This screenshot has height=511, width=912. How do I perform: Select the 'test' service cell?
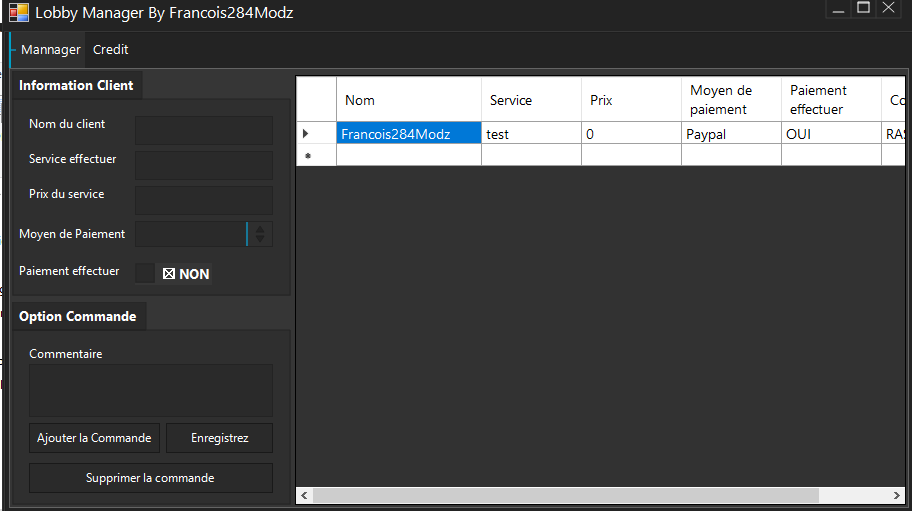click(x=531, y=133)
